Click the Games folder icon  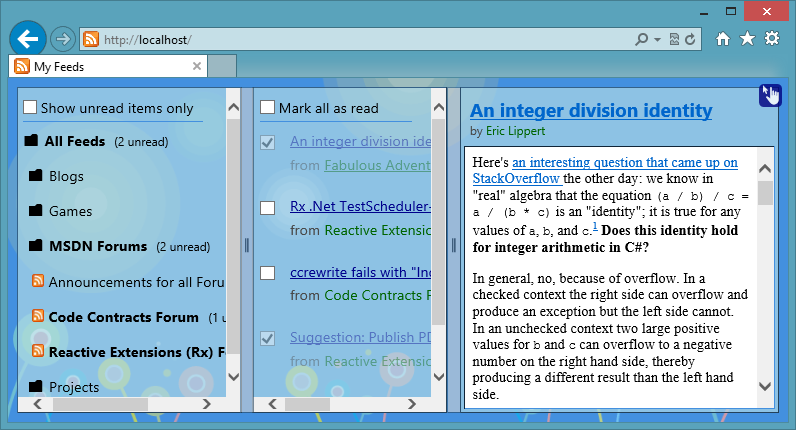tap(36, 210)
